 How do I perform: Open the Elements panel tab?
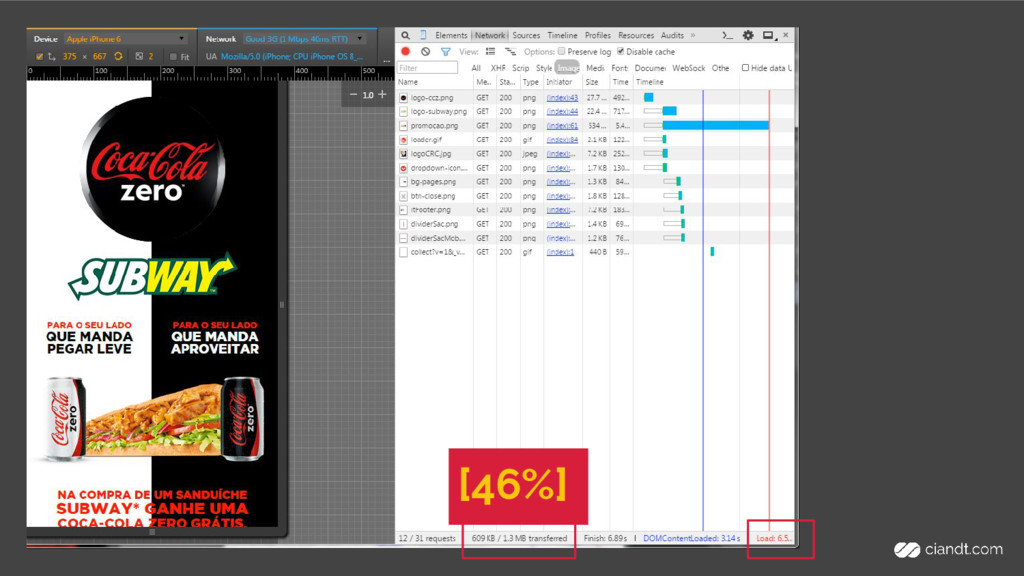[451, 35]
